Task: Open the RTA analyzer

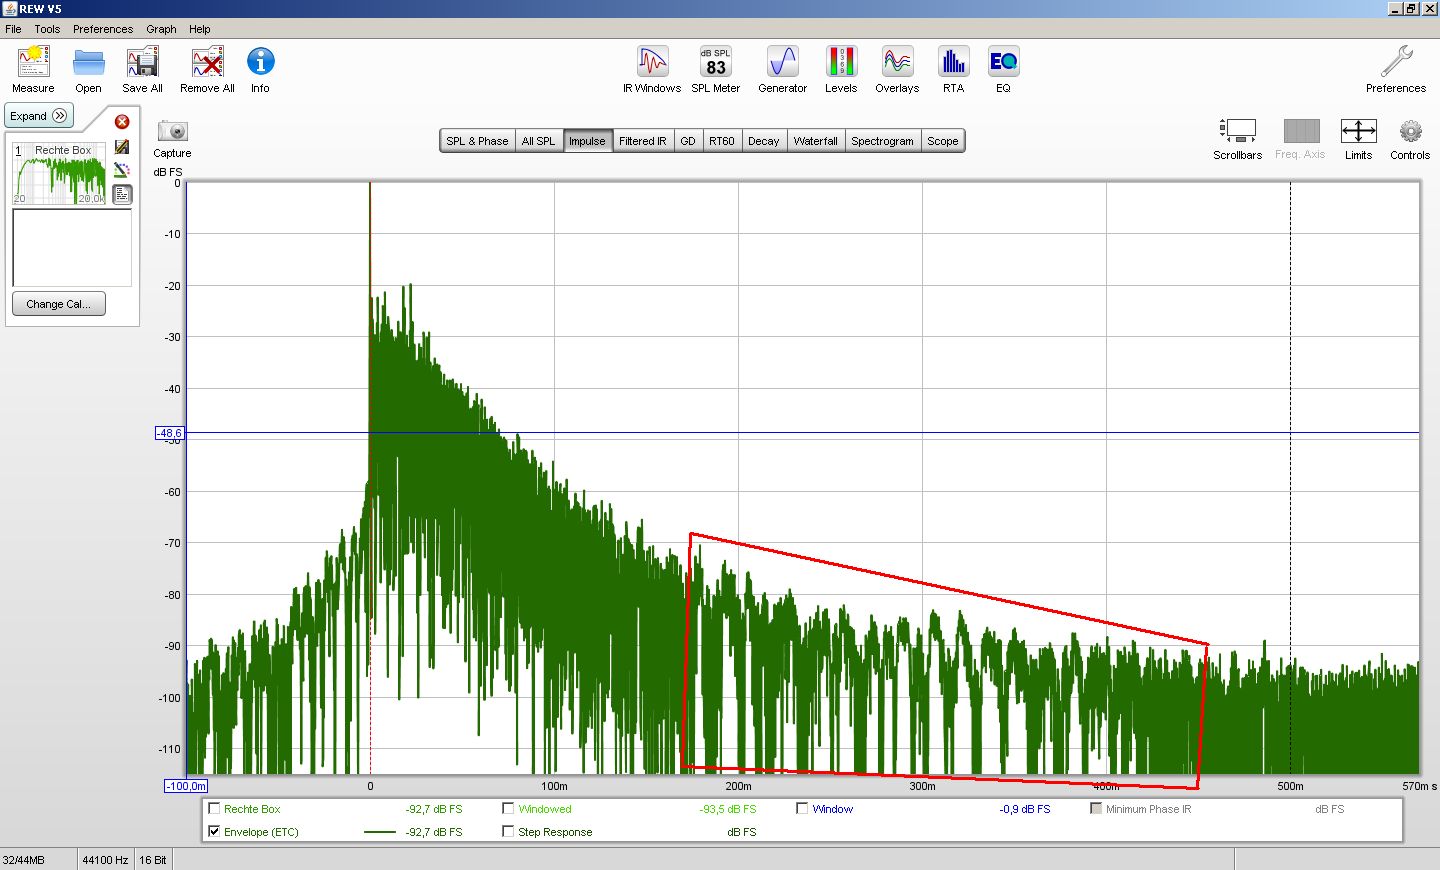Action: coord(953,62)
